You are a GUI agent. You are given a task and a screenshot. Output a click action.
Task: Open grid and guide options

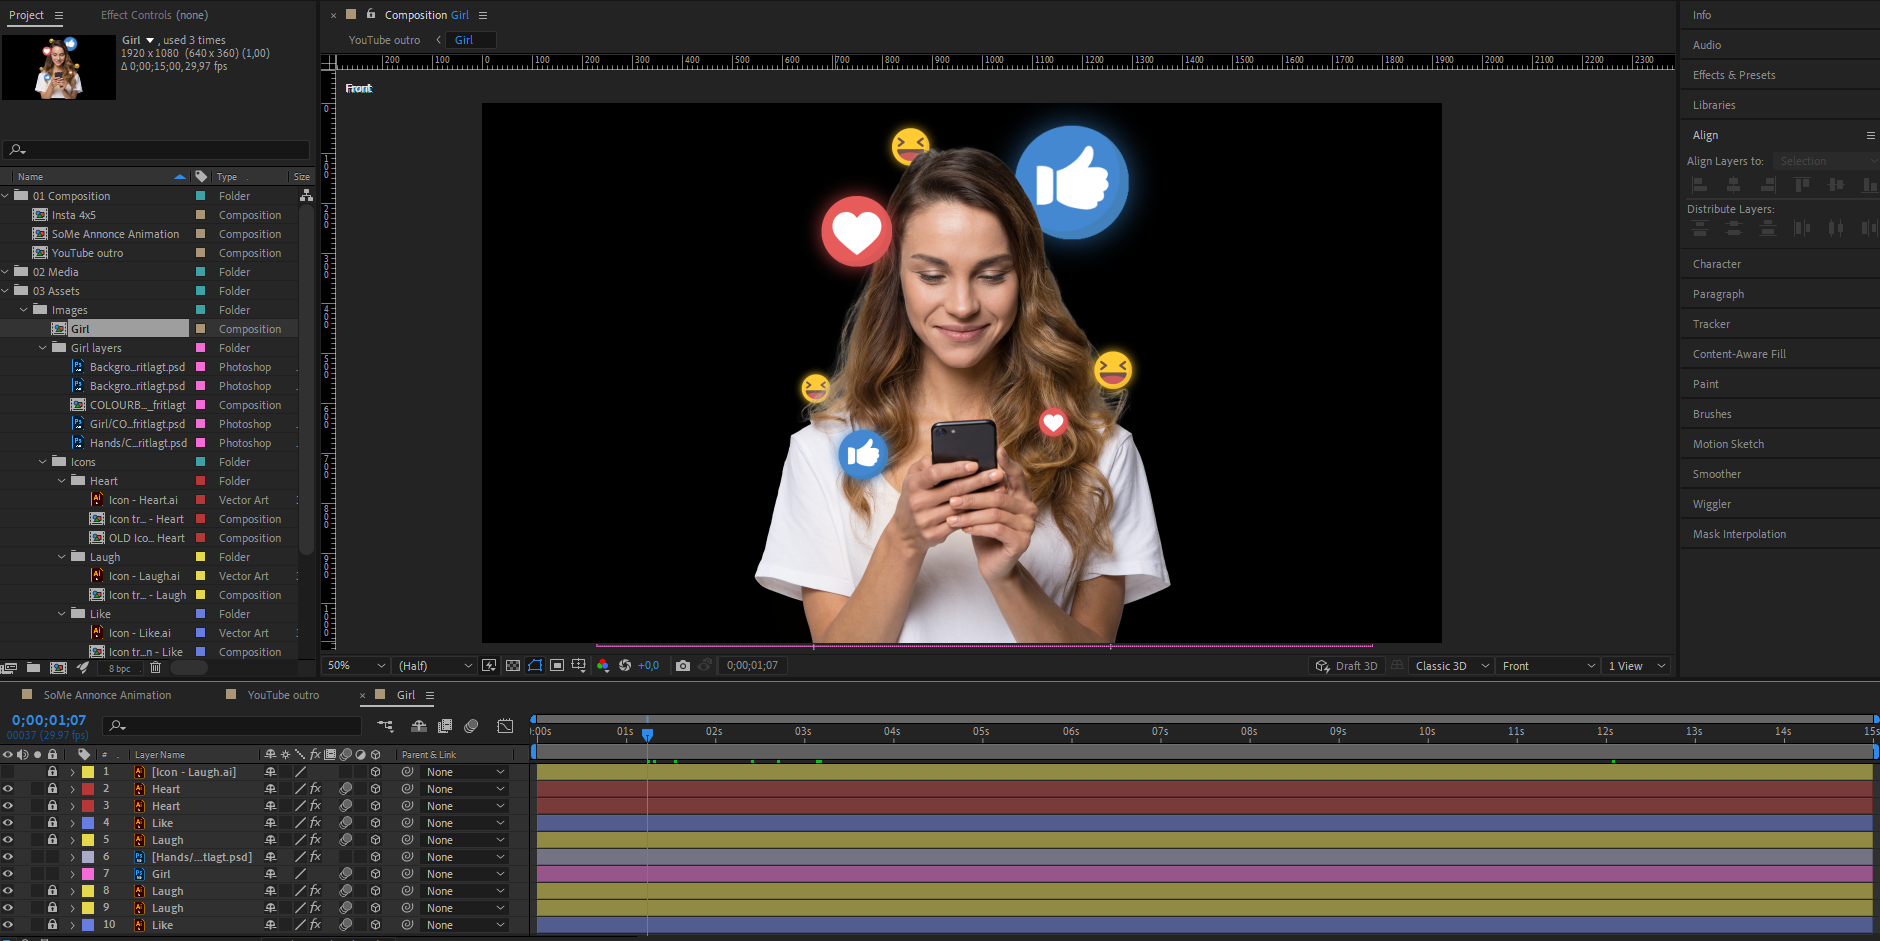coord(579,665)
